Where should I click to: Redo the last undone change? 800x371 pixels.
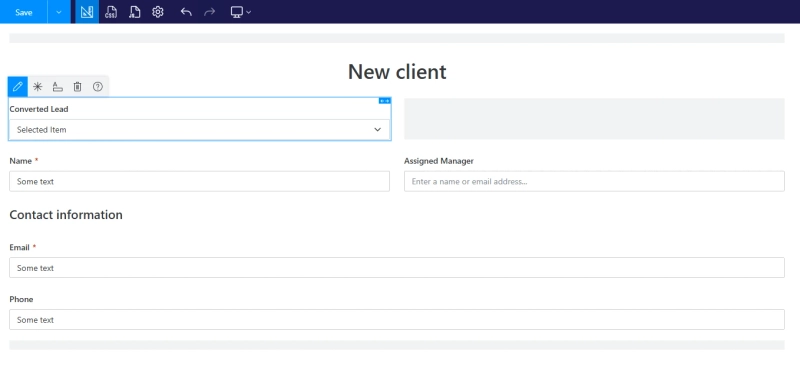click(210, 12)
